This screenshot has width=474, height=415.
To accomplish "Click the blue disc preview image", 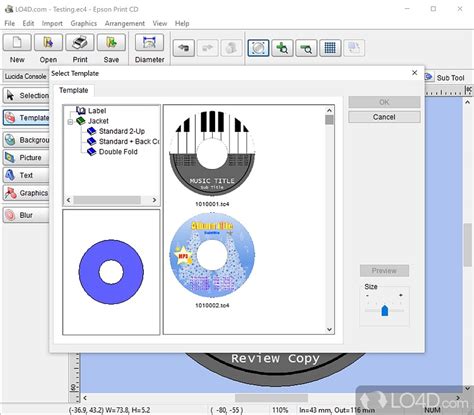I will tap(111, 272).
